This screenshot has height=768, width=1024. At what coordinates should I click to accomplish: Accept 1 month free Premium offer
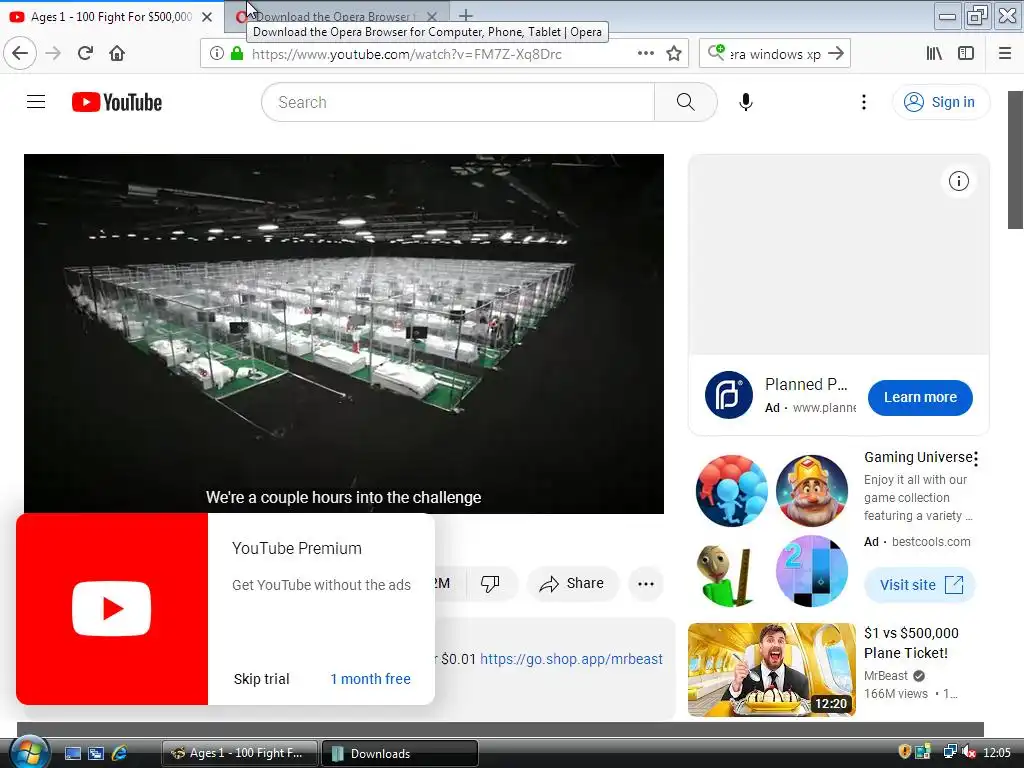click(370, 679)
